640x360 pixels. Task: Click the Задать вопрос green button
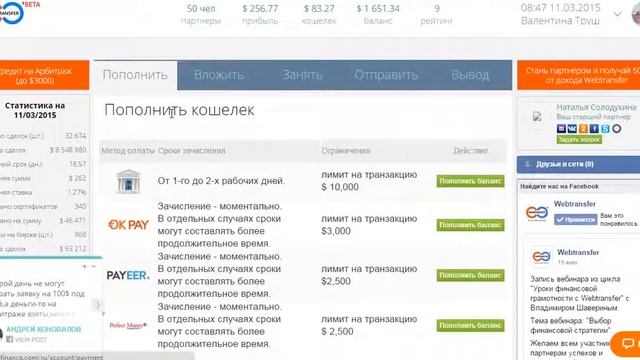pos(579,140)
